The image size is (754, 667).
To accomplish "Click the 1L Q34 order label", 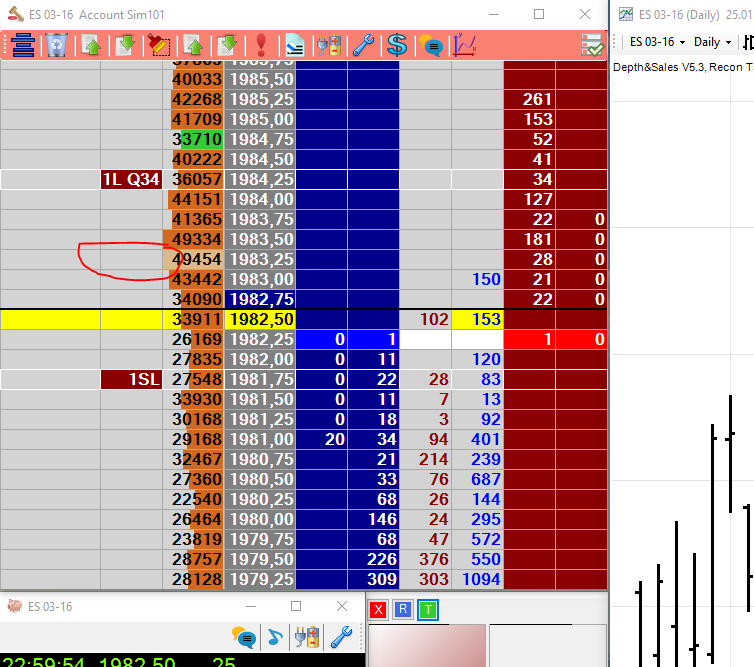I will 131,179.
